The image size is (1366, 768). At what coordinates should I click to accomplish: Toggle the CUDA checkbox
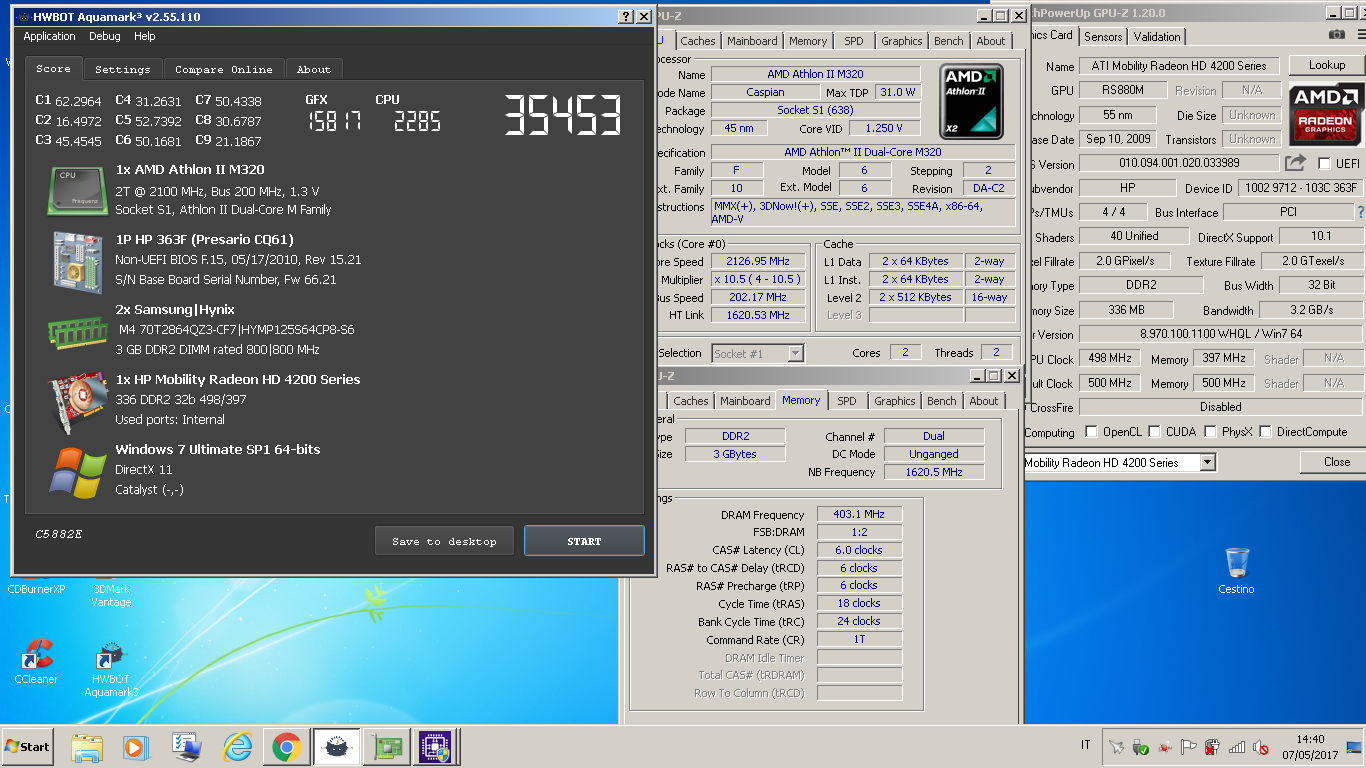(x=1155, y=432)
